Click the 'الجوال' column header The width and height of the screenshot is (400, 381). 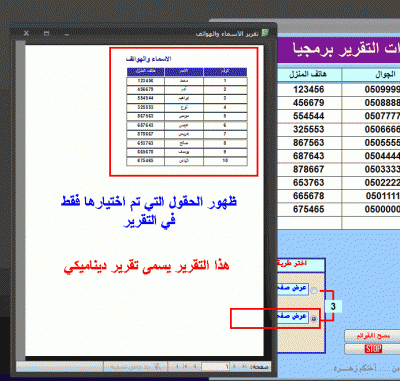pyautogui.click(x=371, y=74)
